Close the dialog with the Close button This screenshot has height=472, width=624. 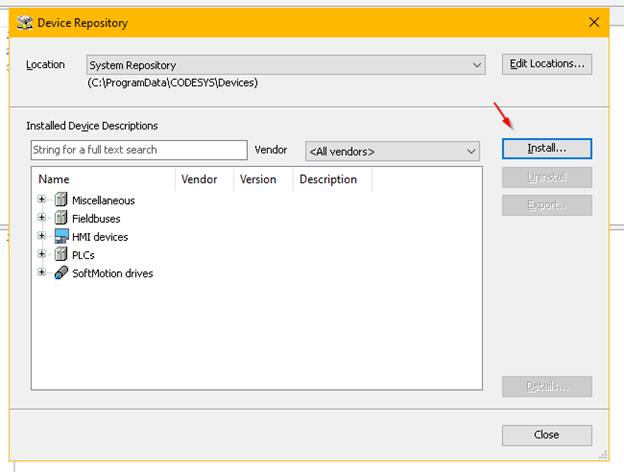pos(547,435)
